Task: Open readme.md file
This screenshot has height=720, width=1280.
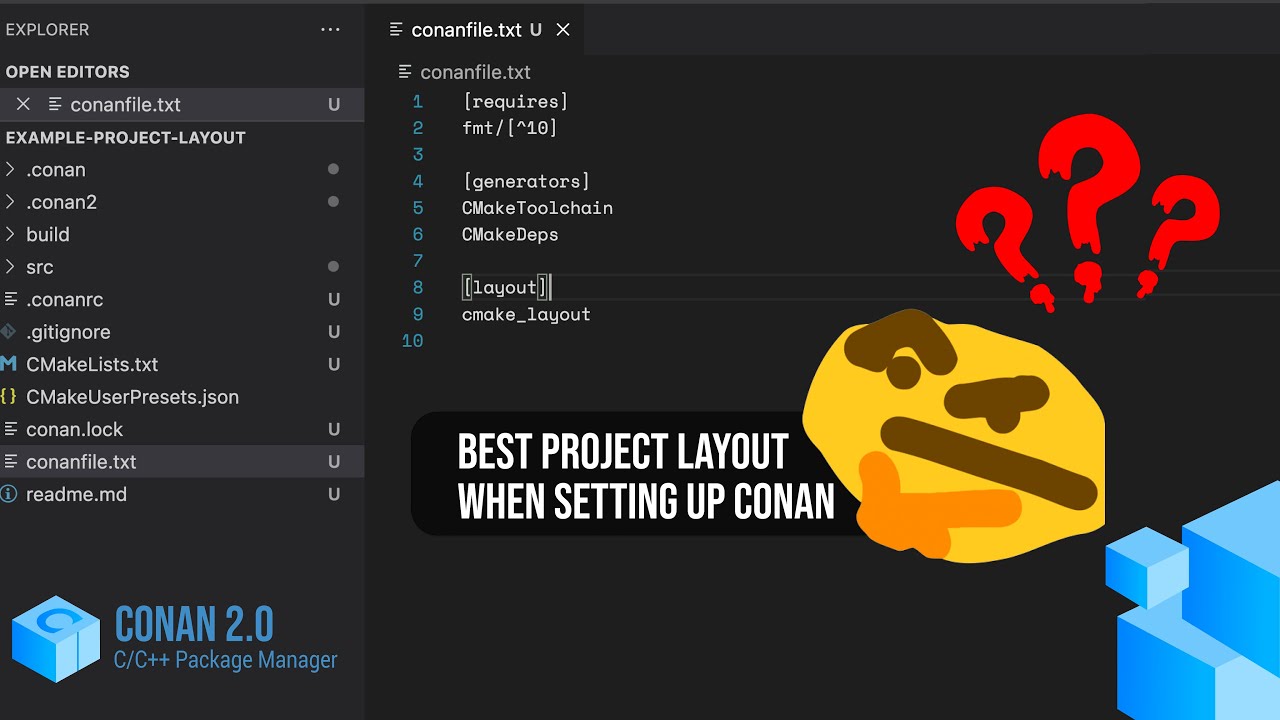Action: click(76, 494)
